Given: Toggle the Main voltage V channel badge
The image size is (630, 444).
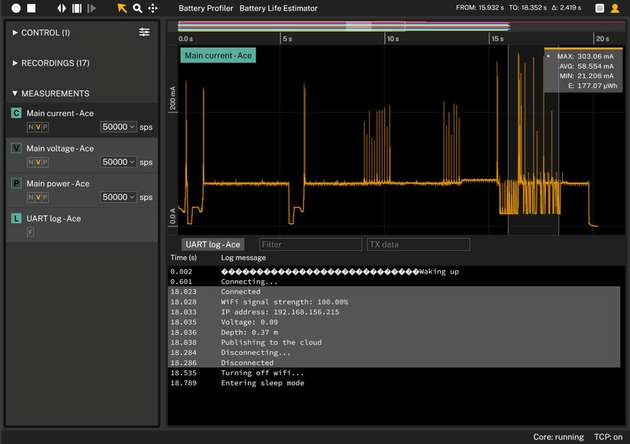Looking at the screenshot, I should tap(16, 148).
